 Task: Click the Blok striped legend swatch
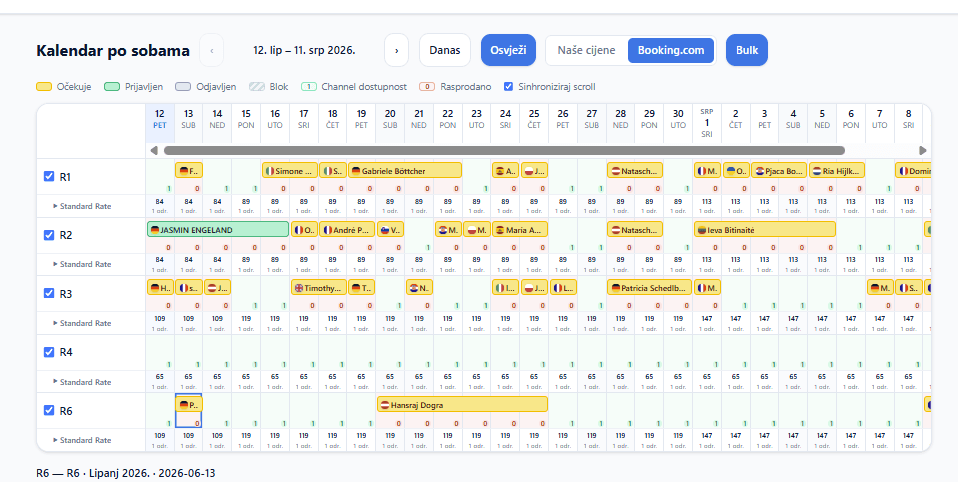(256, 87)
